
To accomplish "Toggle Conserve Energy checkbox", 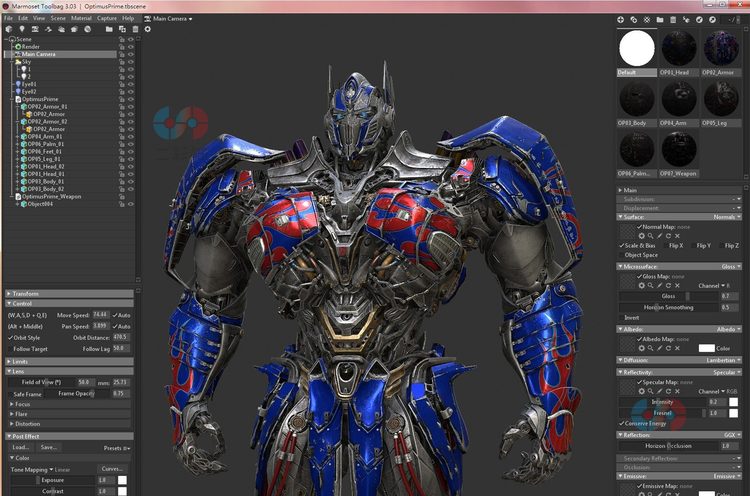I will (622, 423).
